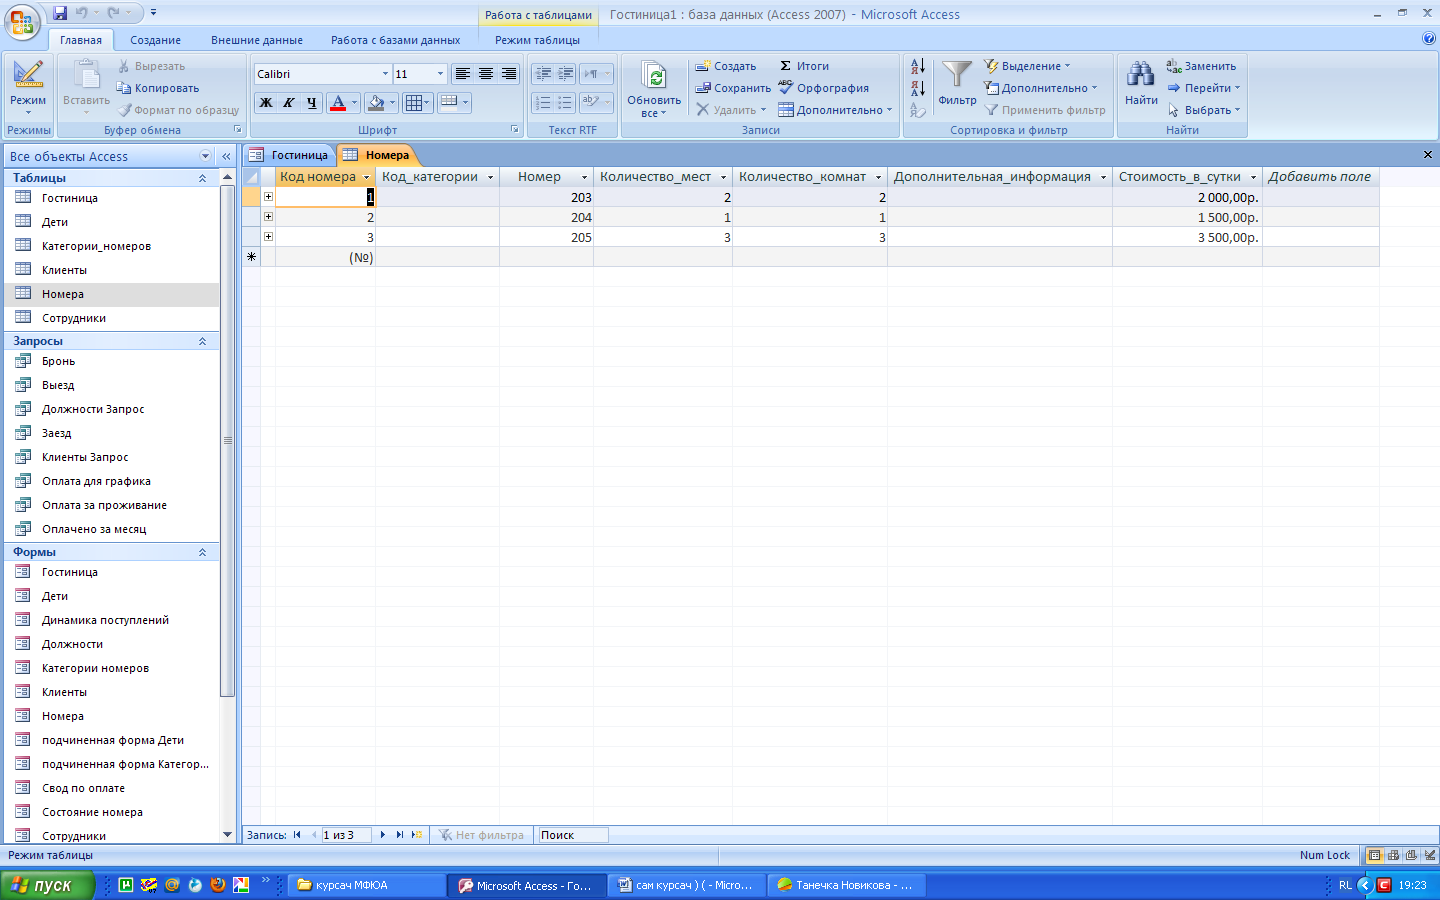Click Итоги totals button
Screen dimensions: 1440x900
tap(804, 66)
